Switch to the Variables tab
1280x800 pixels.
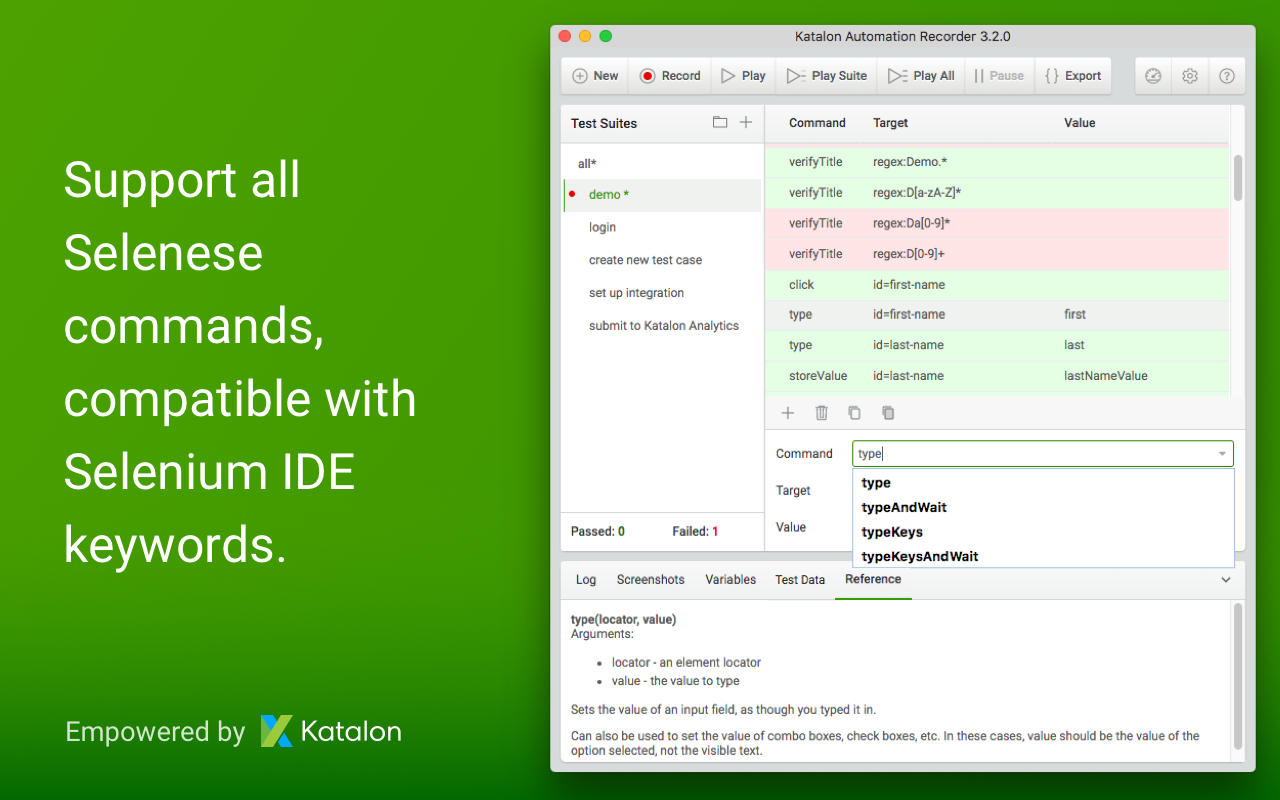731,580
